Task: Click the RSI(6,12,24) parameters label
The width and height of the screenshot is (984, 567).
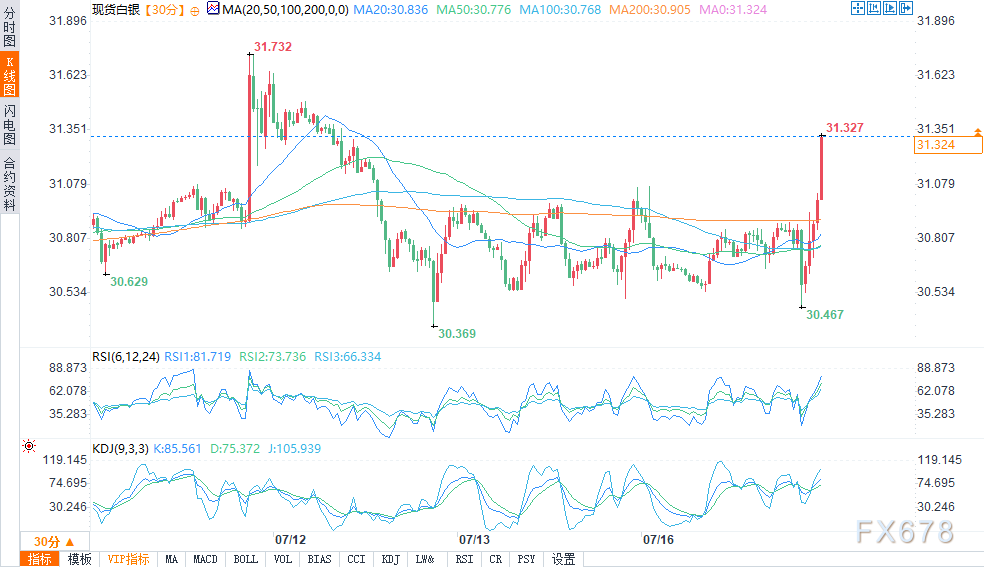Action: [126, 357]
